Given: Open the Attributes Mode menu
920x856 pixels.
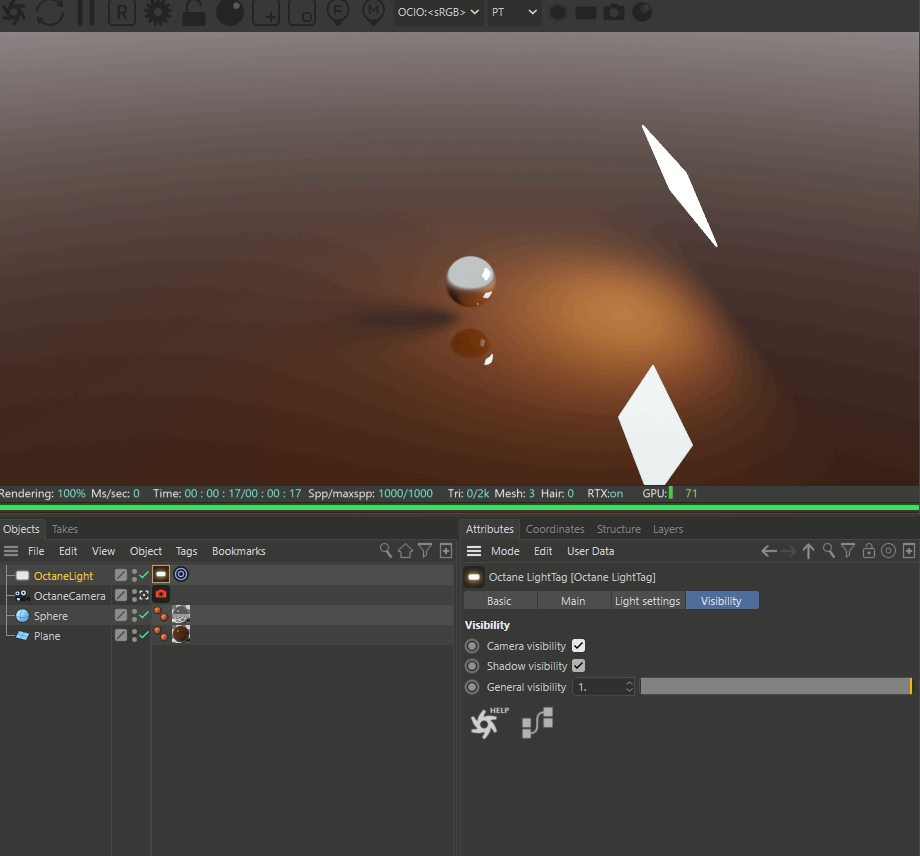Looking at the screenshot, I should 505,551.
